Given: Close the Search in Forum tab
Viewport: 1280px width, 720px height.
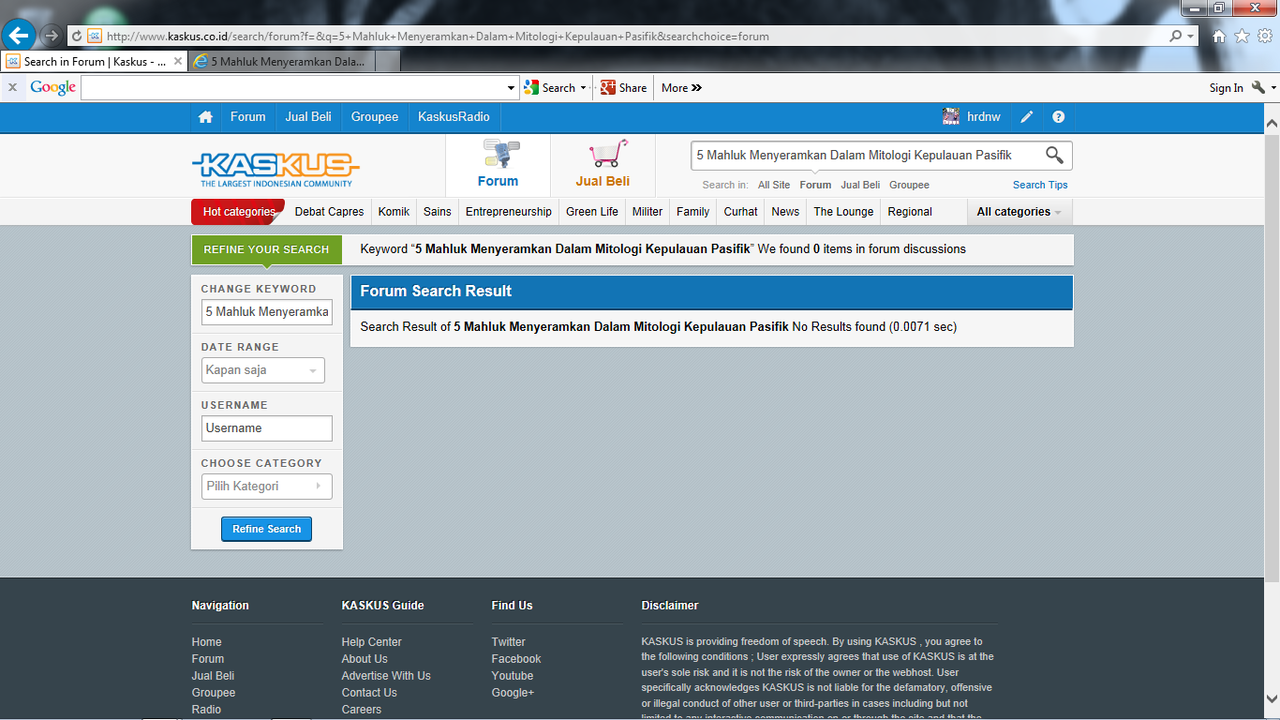Looking at the screenshot, I should (x=178, y=61).
